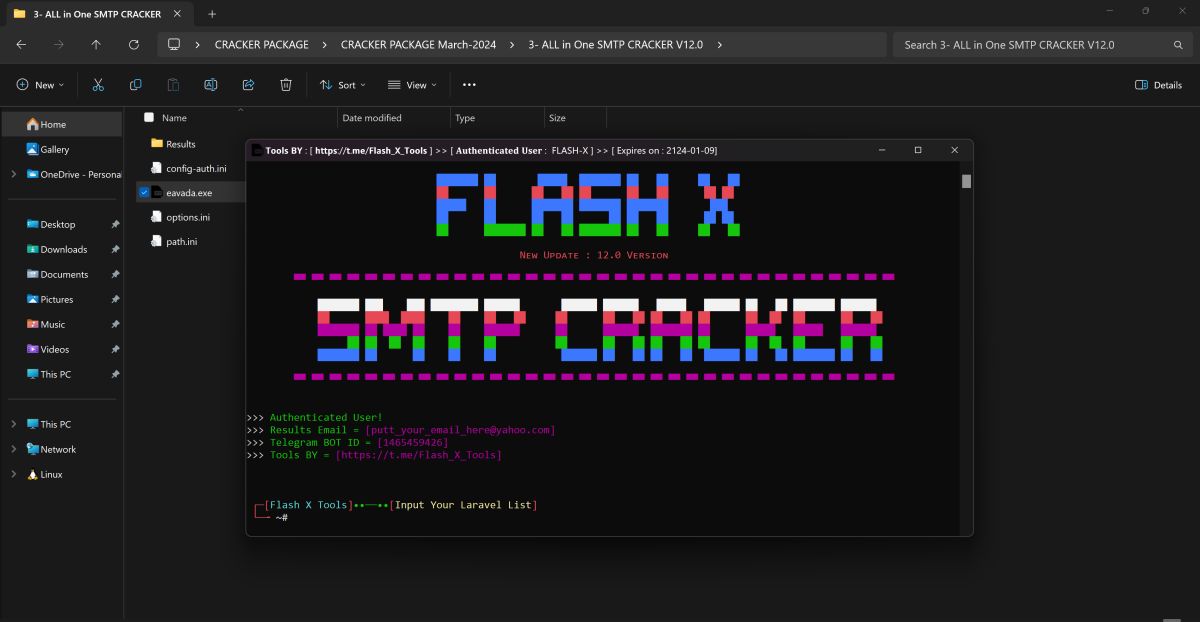Open the New dropdown menu

click(40, 85)
